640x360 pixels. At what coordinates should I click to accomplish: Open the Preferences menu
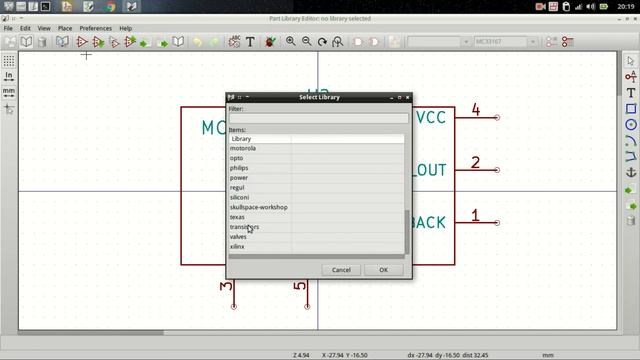coord(96,28)
